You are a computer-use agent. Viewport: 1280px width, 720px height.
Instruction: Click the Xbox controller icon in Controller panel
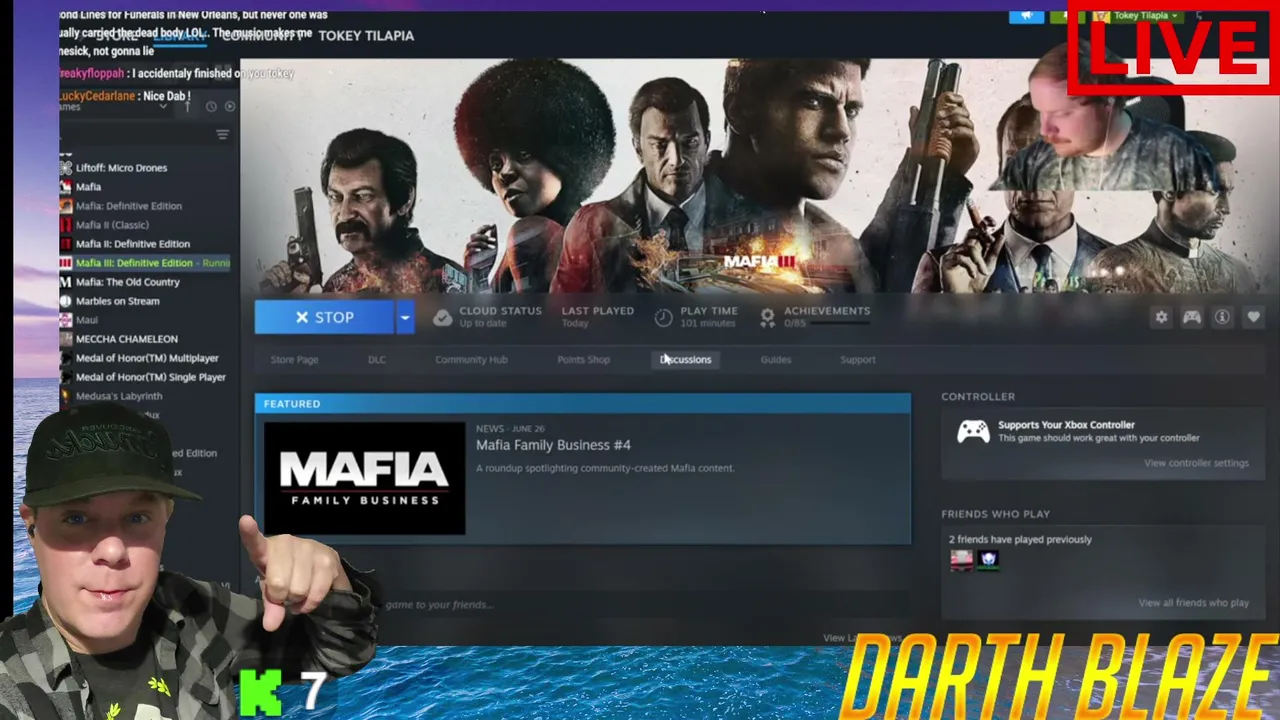973,431
